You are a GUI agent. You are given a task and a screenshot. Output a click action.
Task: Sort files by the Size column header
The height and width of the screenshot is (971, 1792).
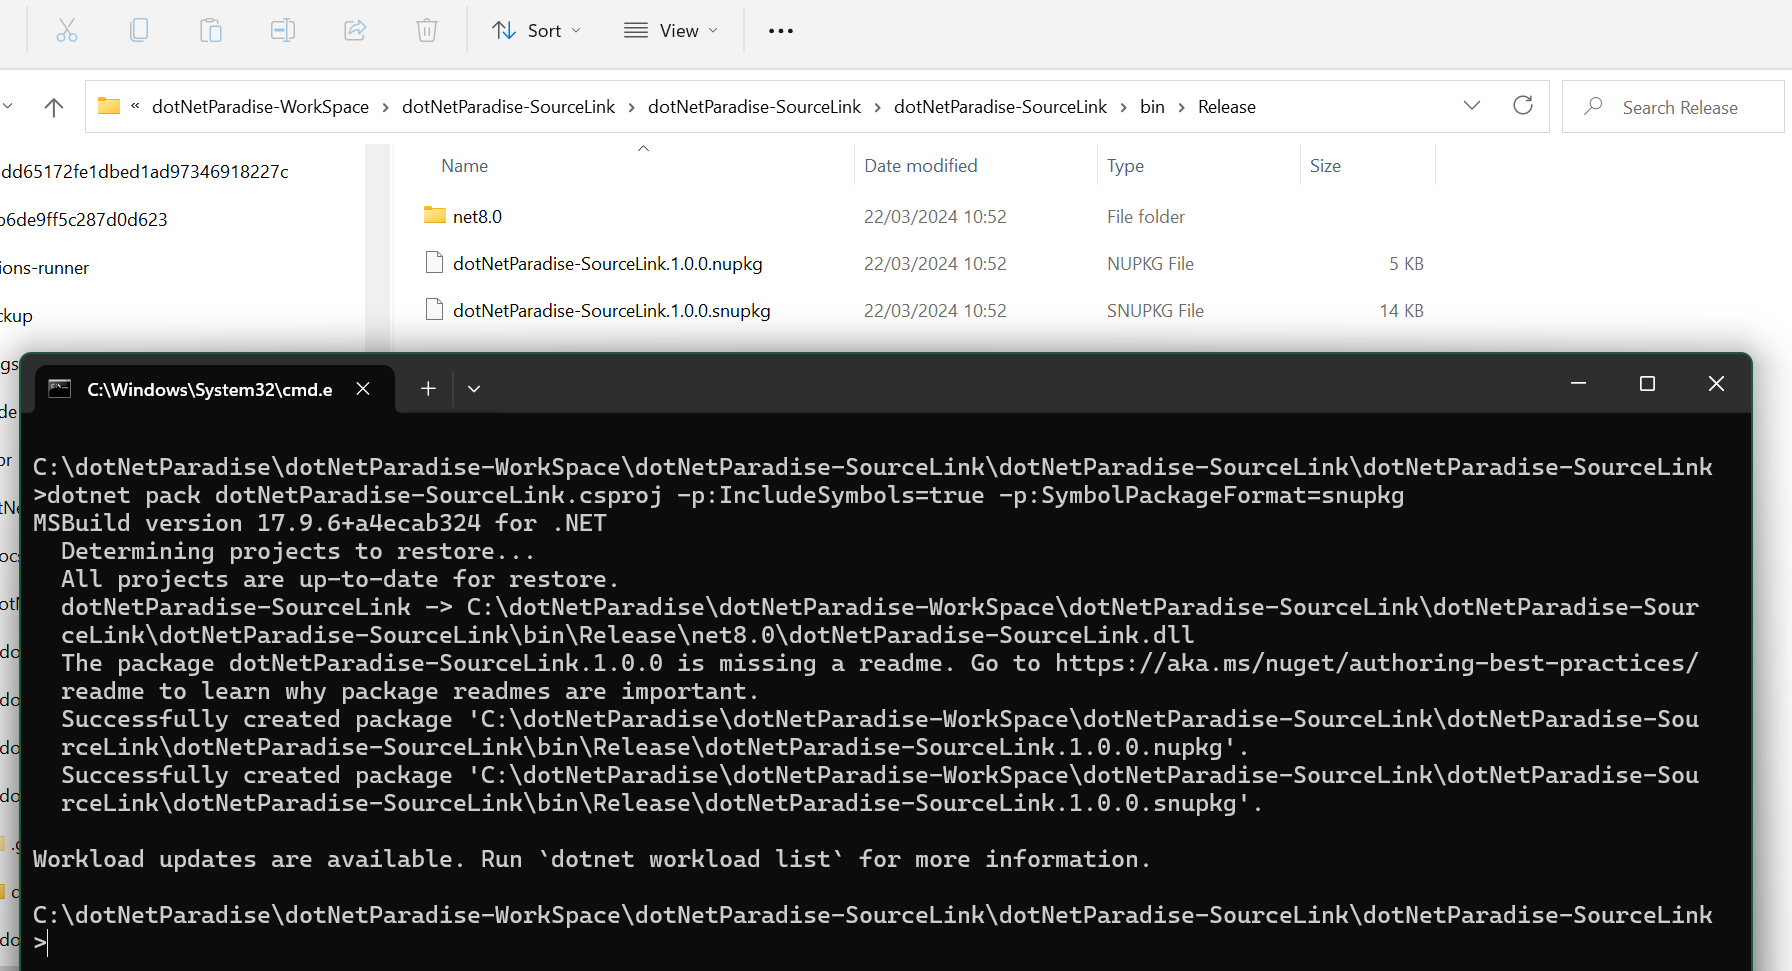(x=1325, y=166)
